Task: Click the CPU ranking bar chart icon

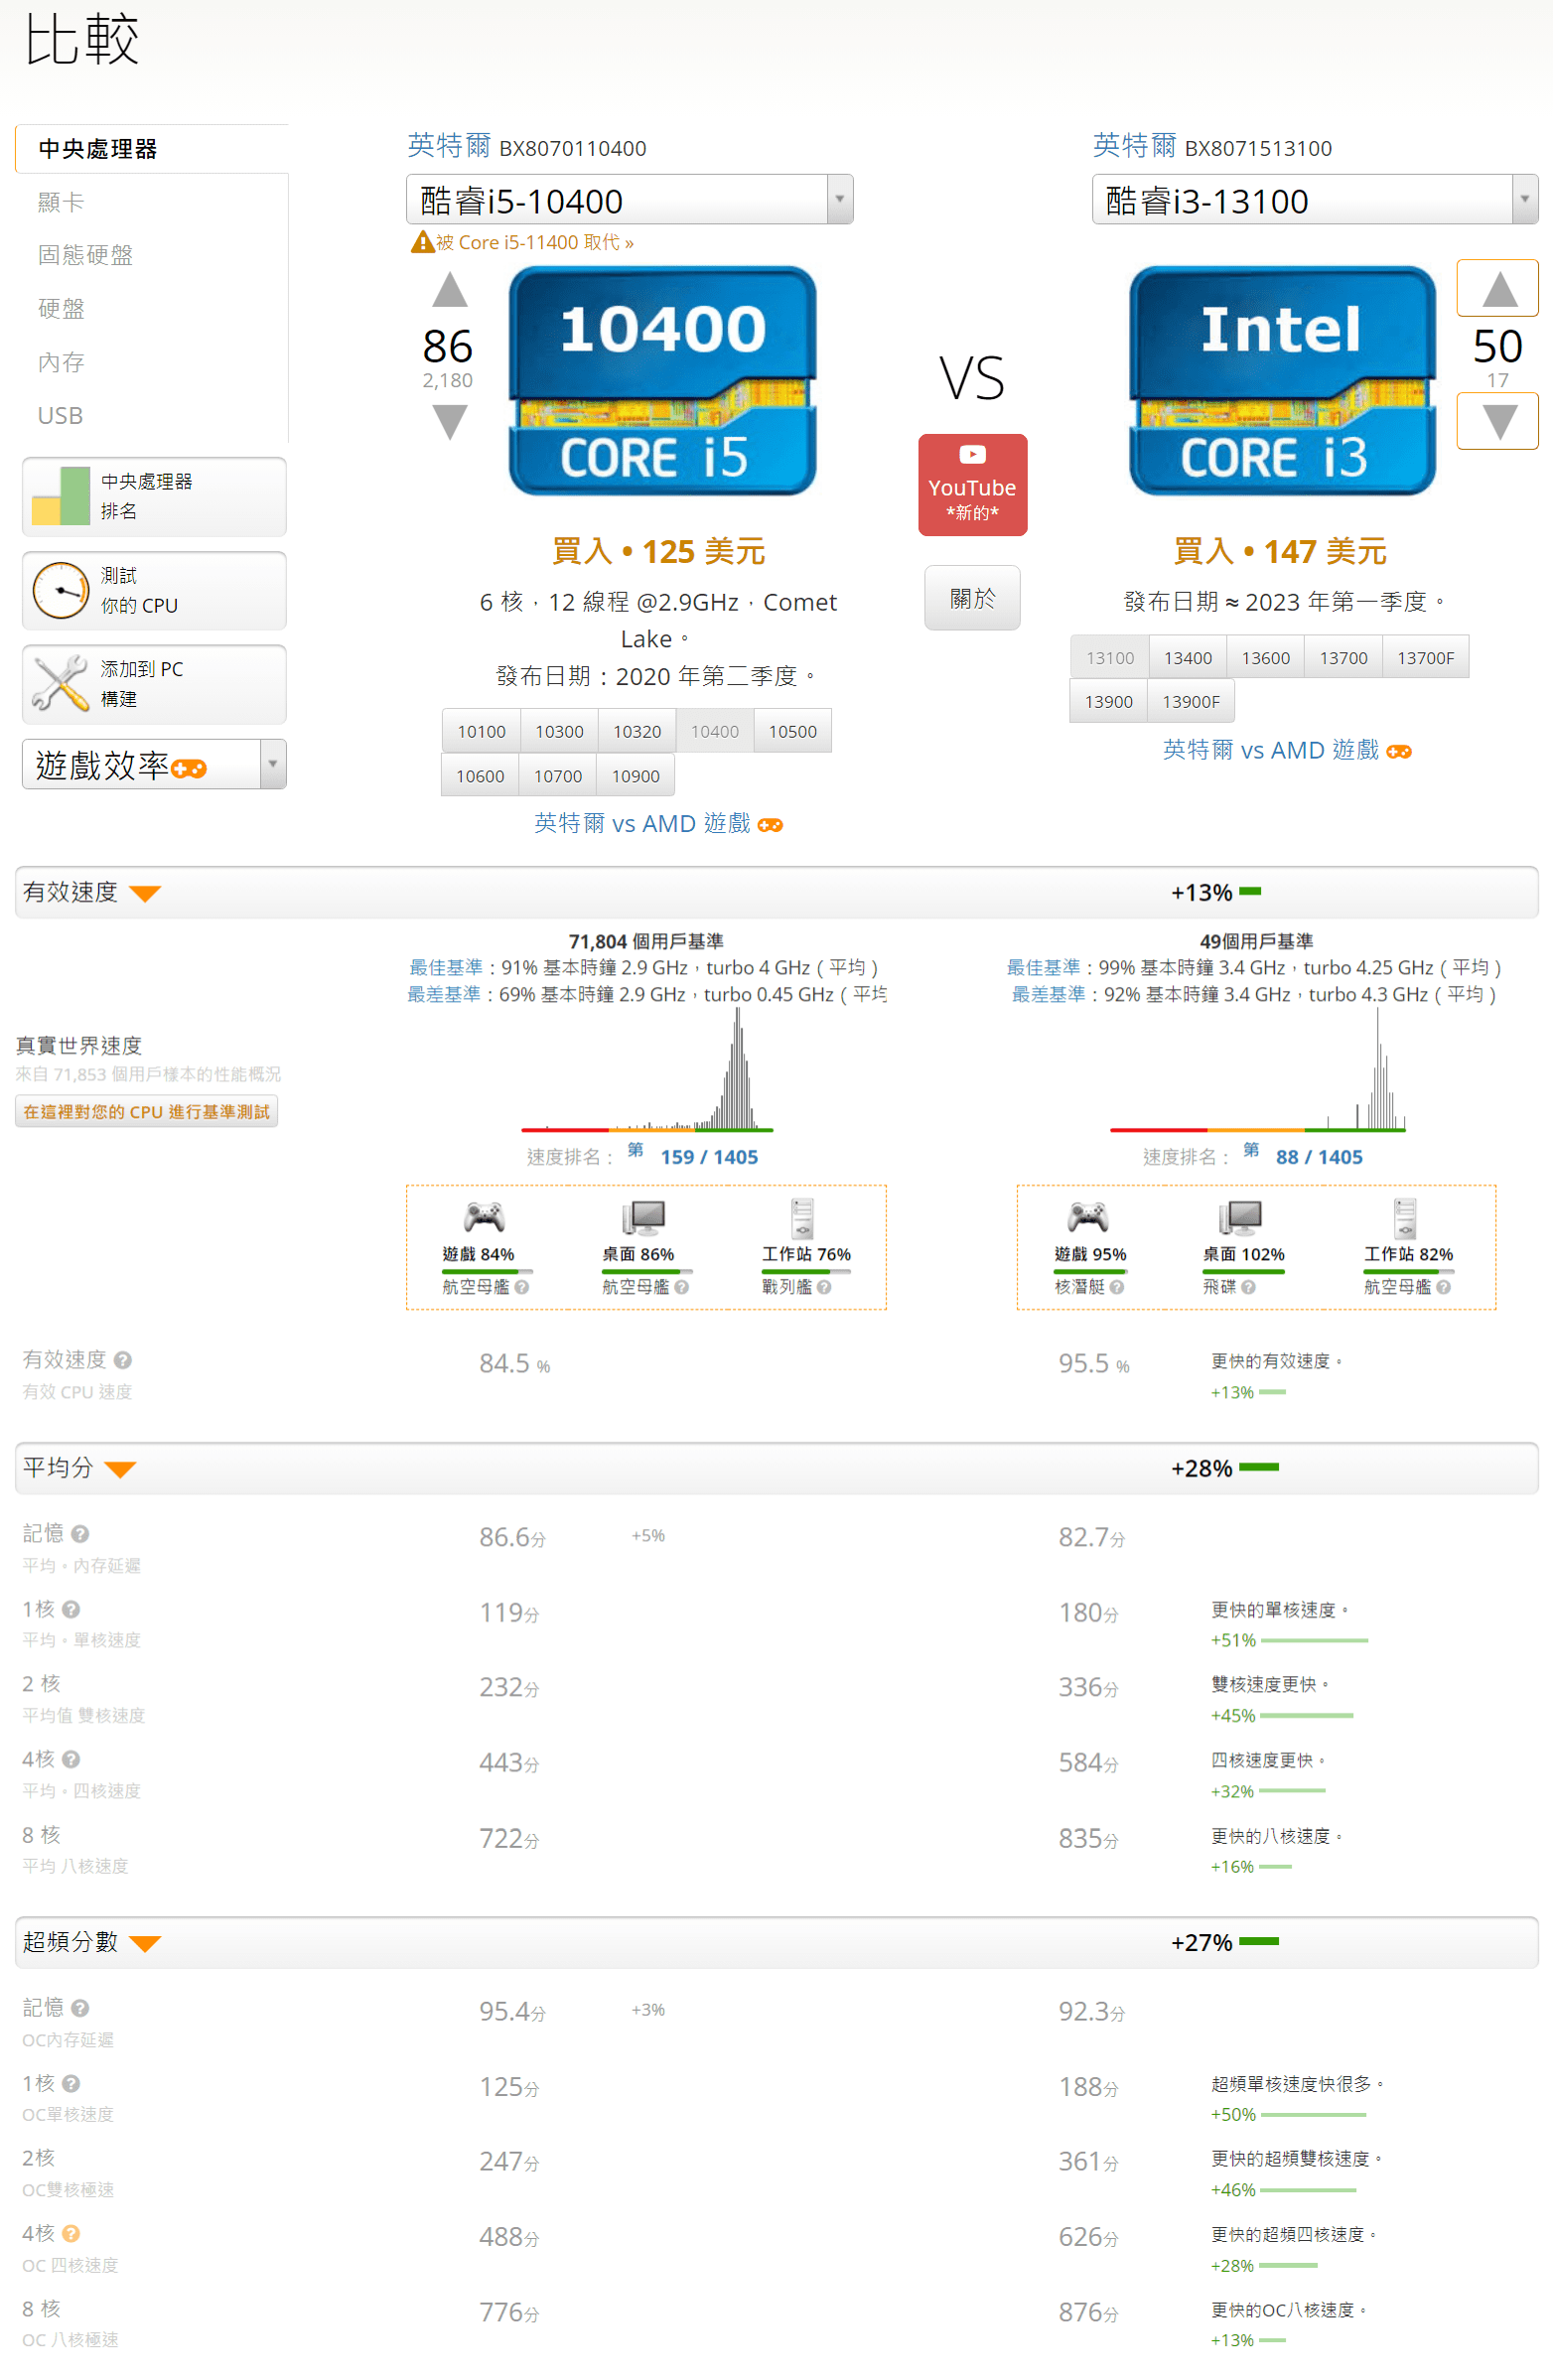Action: [60, 496]
